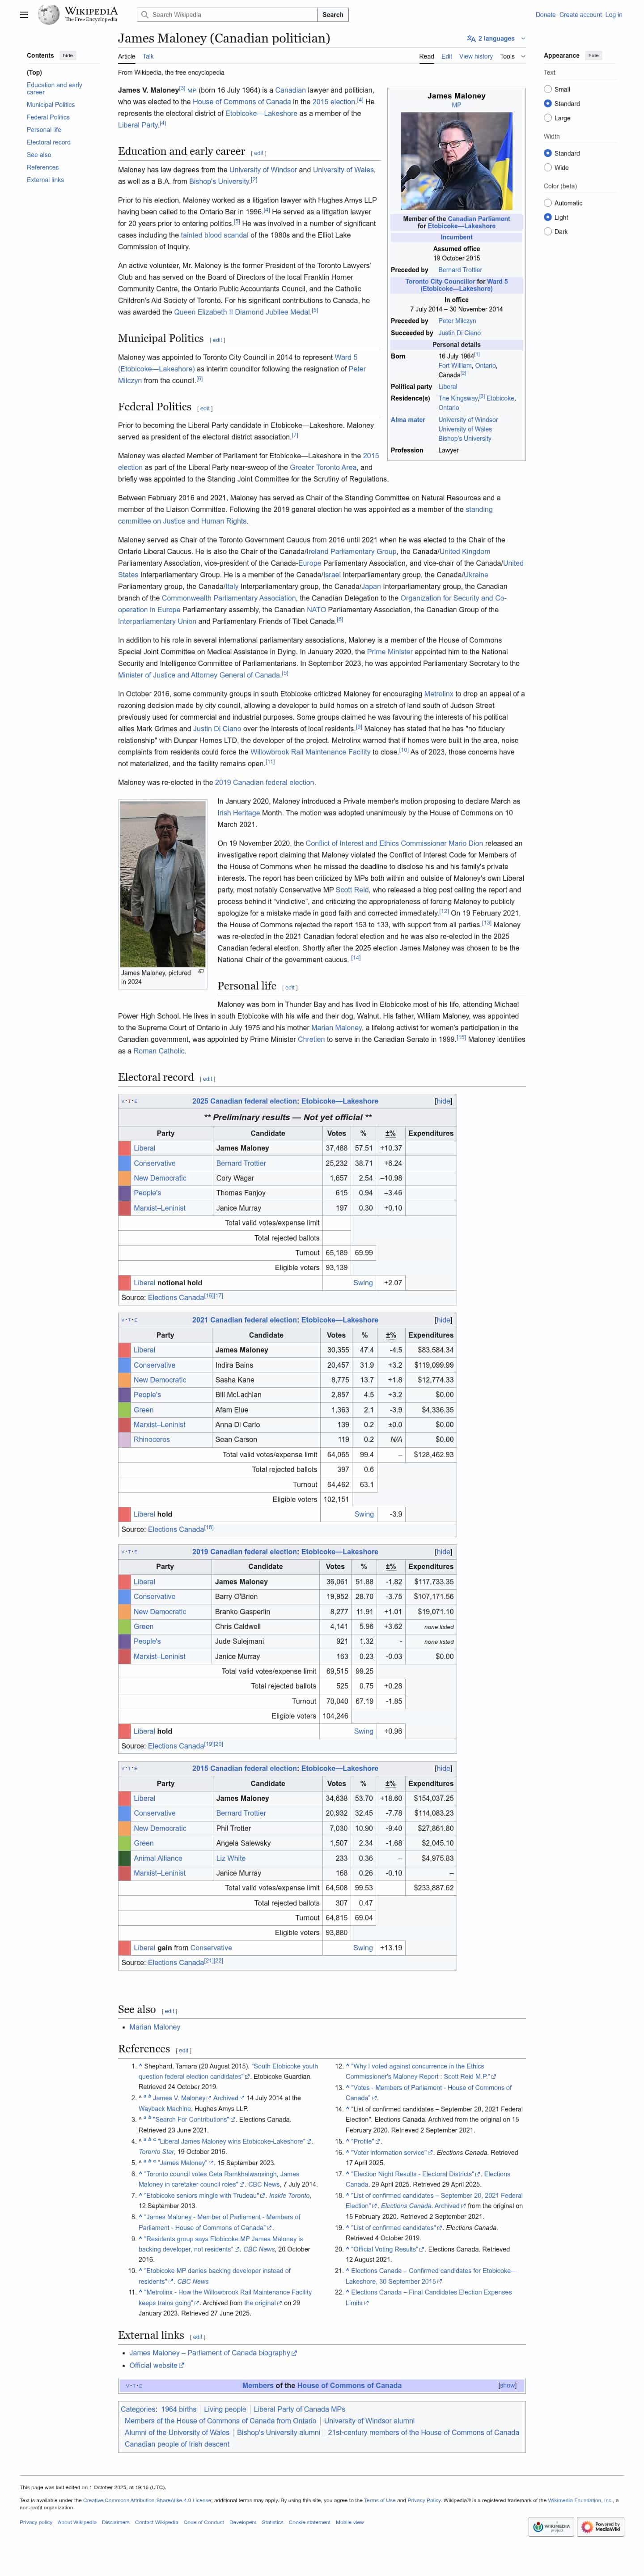Hide the Appearance panel

(593, 56)
